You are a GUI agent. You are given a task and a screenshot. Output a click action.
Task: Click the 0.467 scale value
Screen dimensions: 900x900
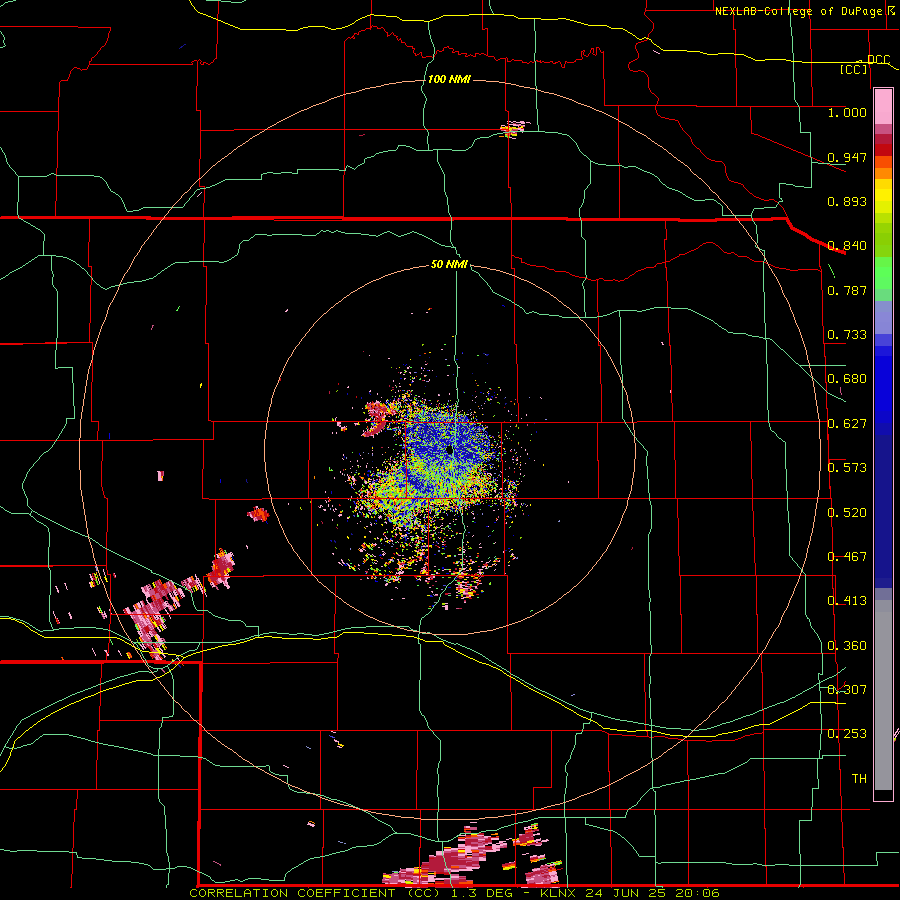pos(847,557)
